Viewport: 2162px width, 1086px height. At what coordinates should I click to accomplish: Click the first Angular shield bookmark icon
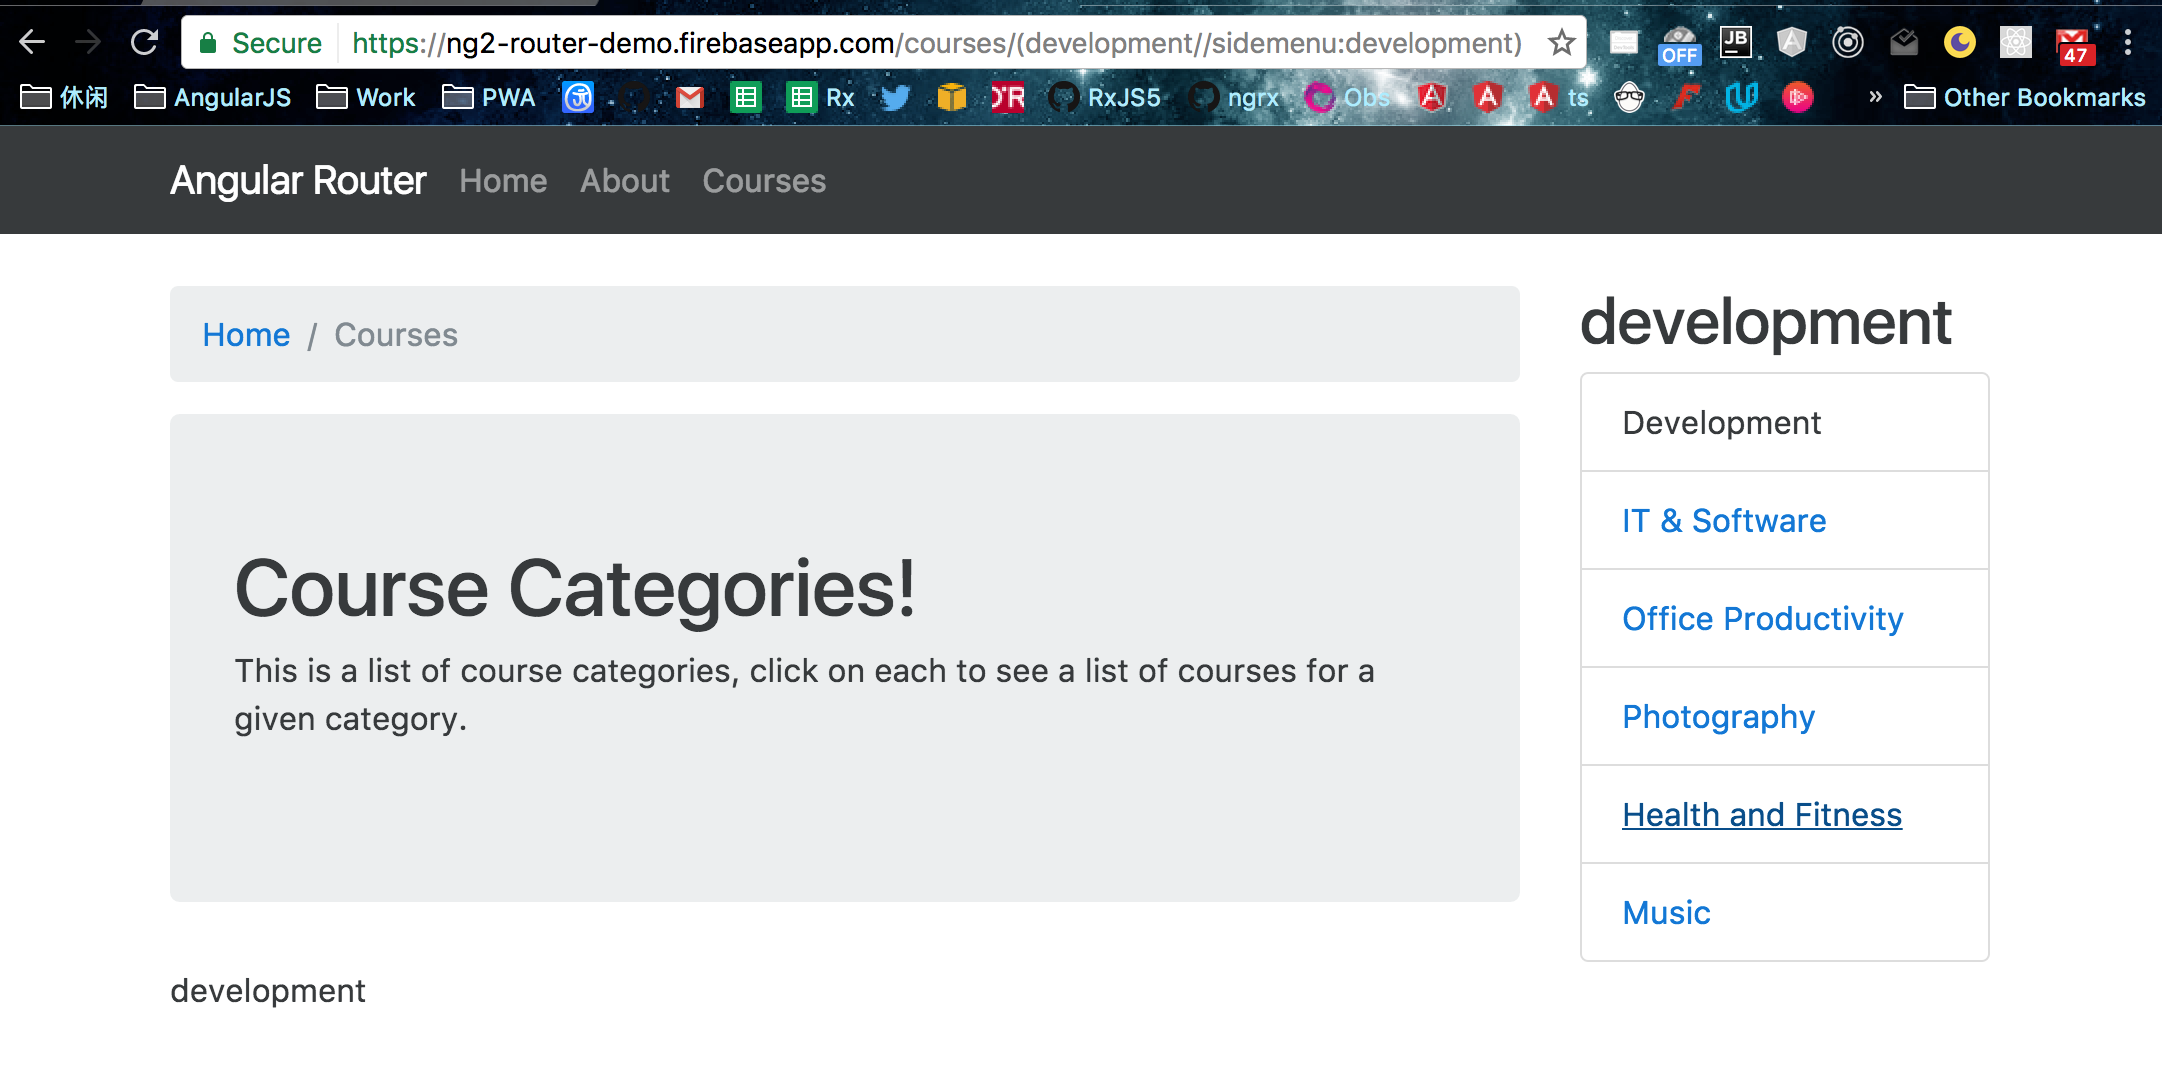pyautogui.click(x=1432, y=97)
